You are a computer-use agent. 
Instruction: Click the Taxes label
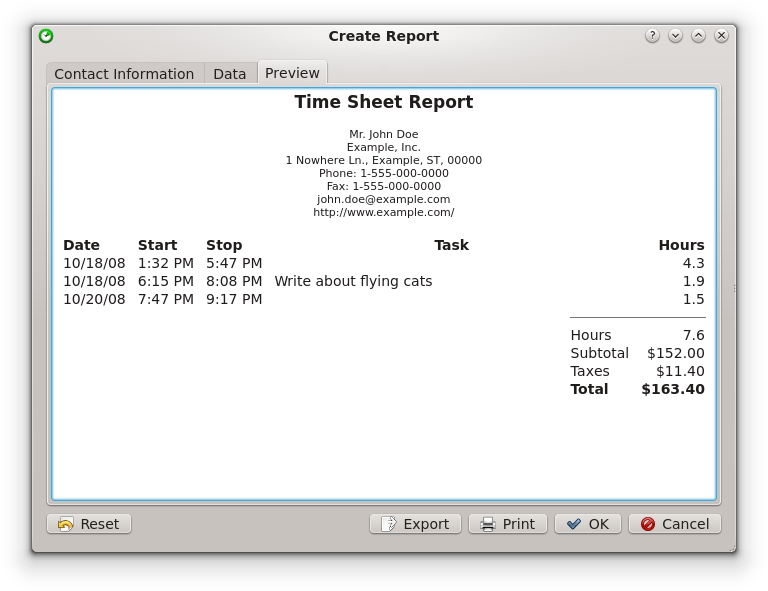pos(590,371)
